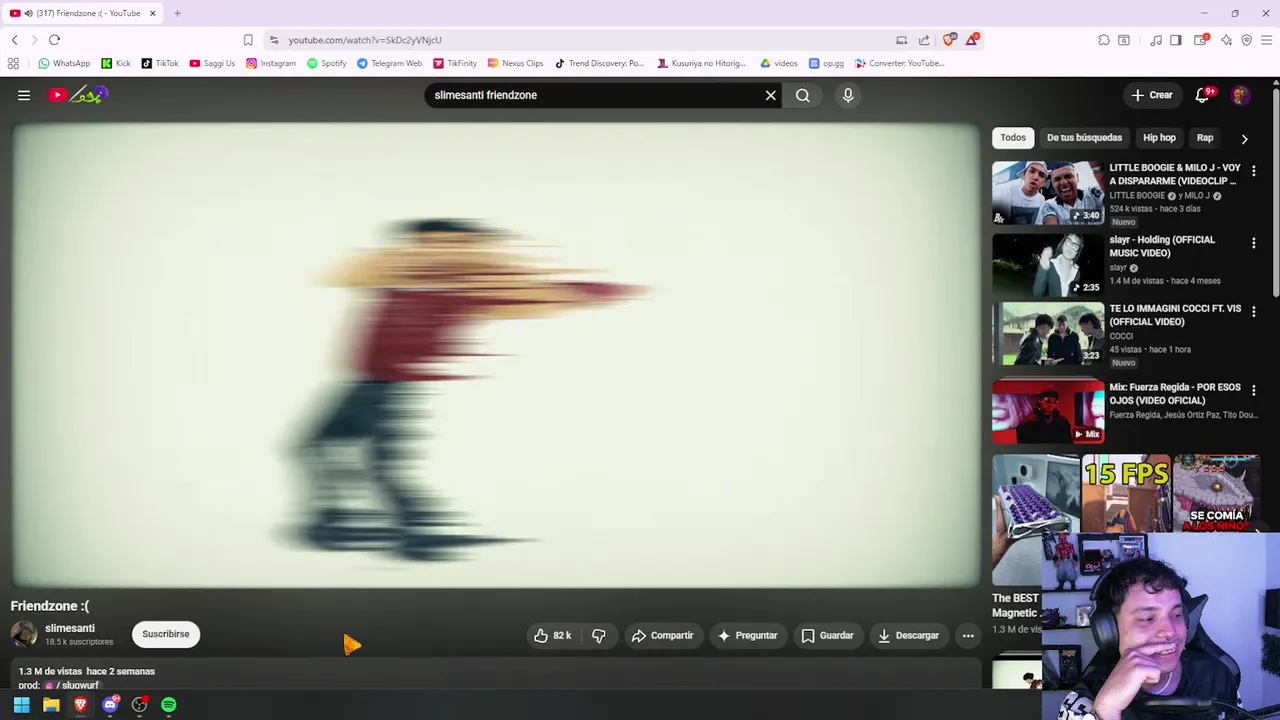Viewport: 1280px width, 720px height.
Task: Open the account avatar menu
Action: (1240, 95)
